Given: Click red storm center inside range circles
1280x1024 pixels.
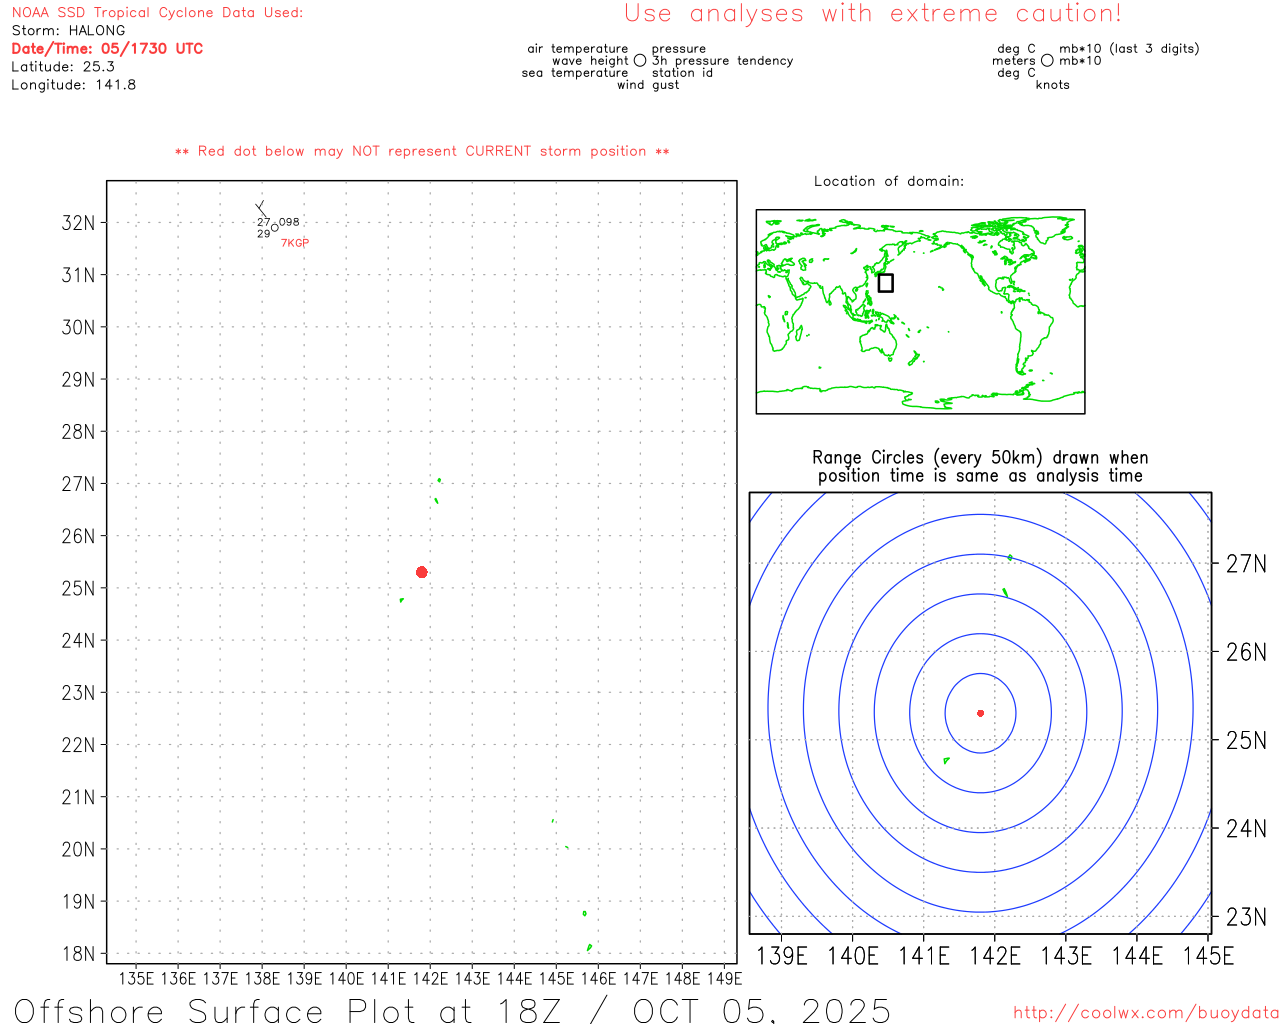Looking at the screenshot, I should click(980, 713).
